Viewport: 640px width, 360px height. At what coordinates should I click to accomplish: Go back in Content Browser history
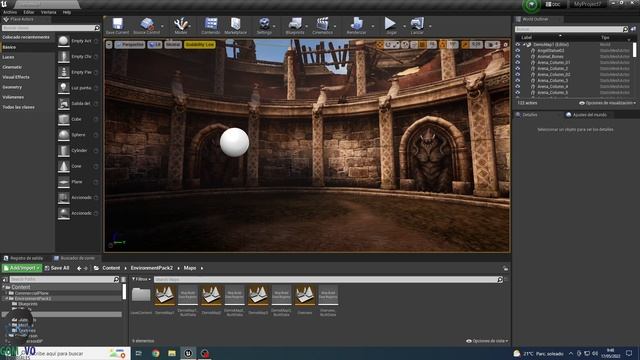tap(79, 268)
